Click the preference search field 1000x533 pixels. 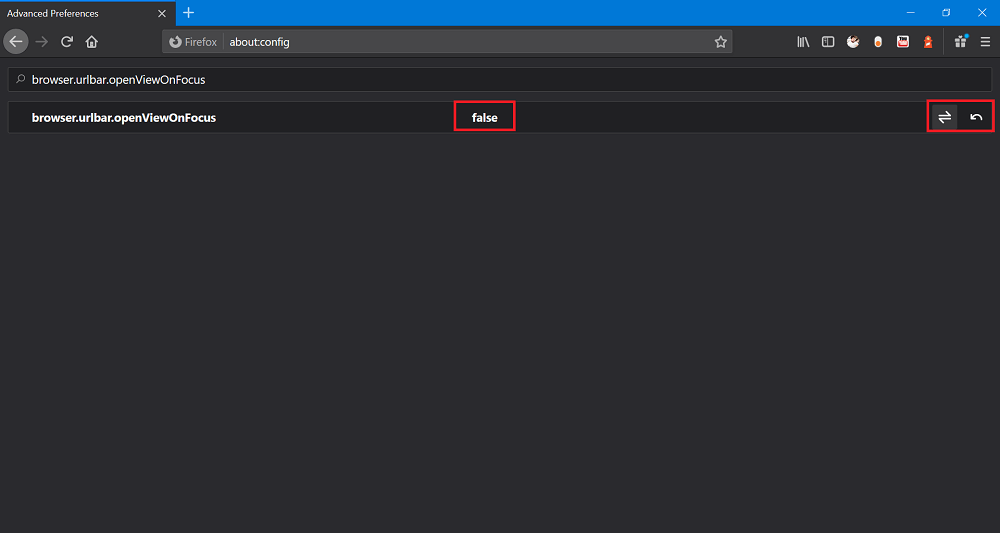[x=500, y=80]
